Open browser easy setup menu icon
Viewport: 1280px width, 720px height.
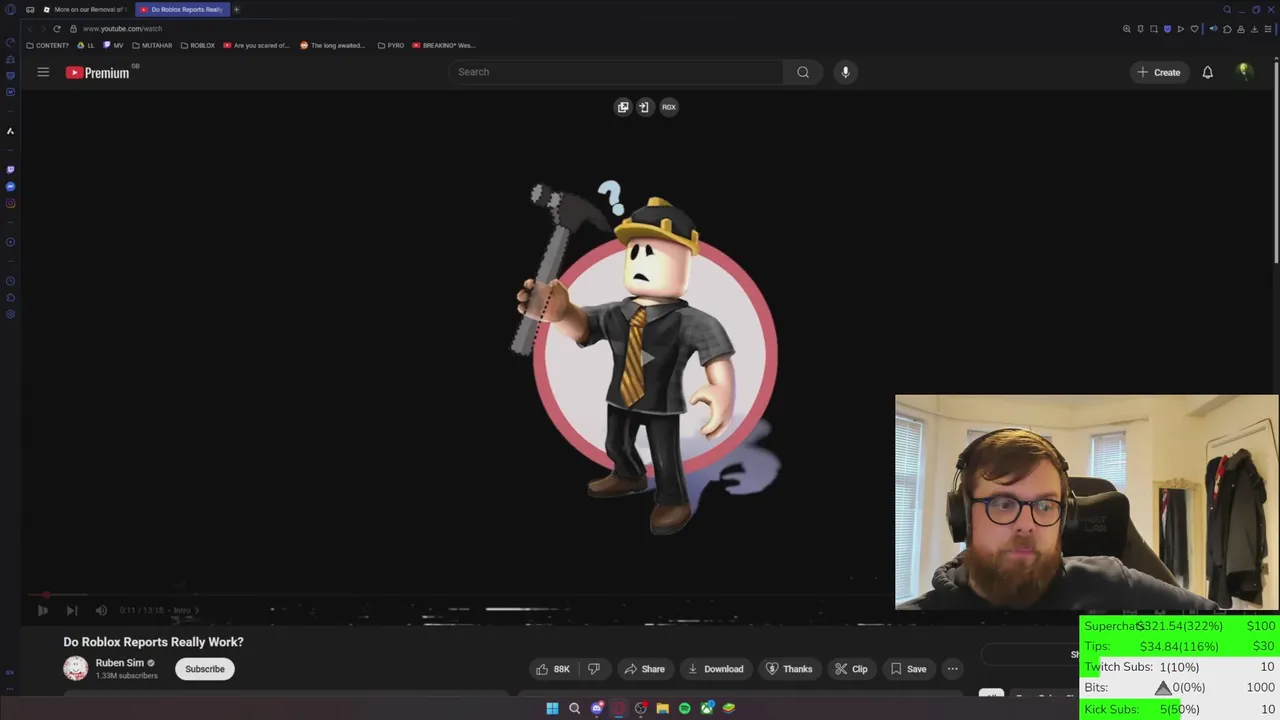point(1268,29)
